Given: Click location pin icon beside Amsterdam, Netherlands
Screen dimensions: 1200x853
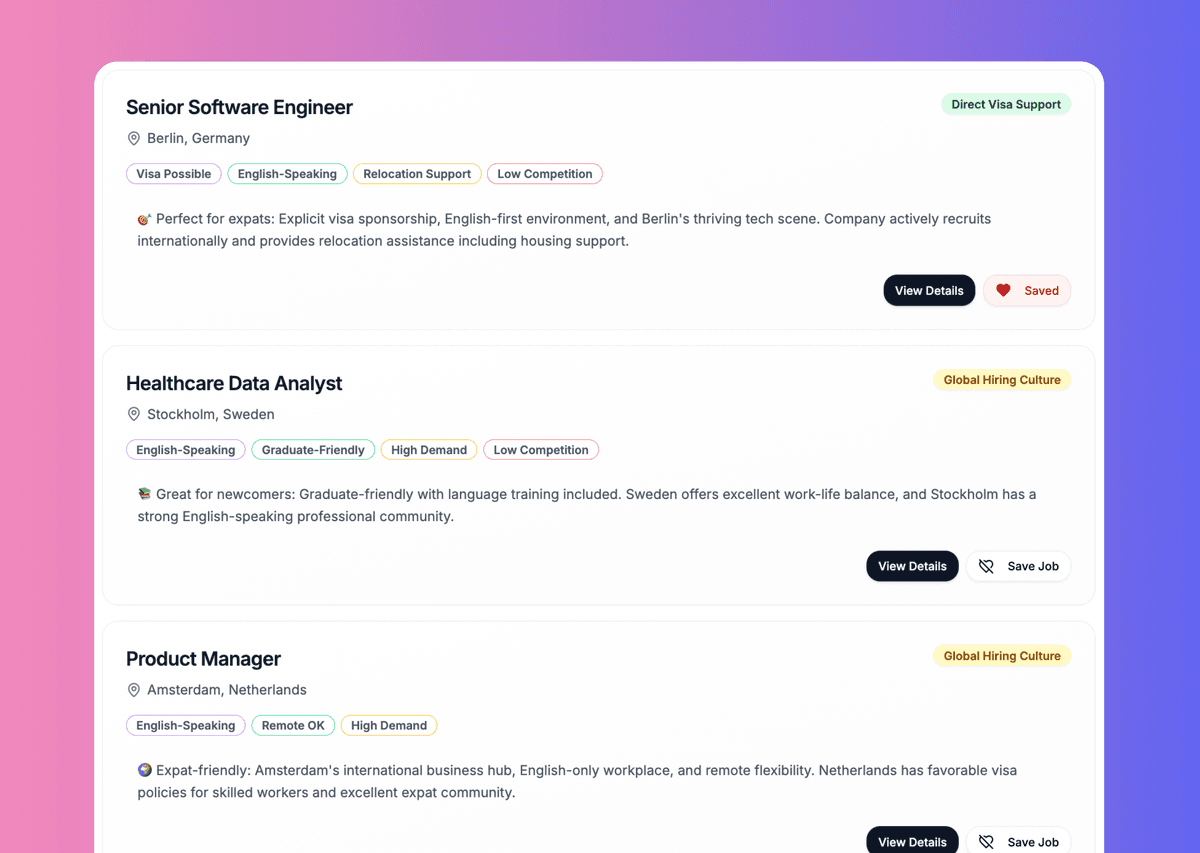Looking at the screenshot, I should pos(134,690).
